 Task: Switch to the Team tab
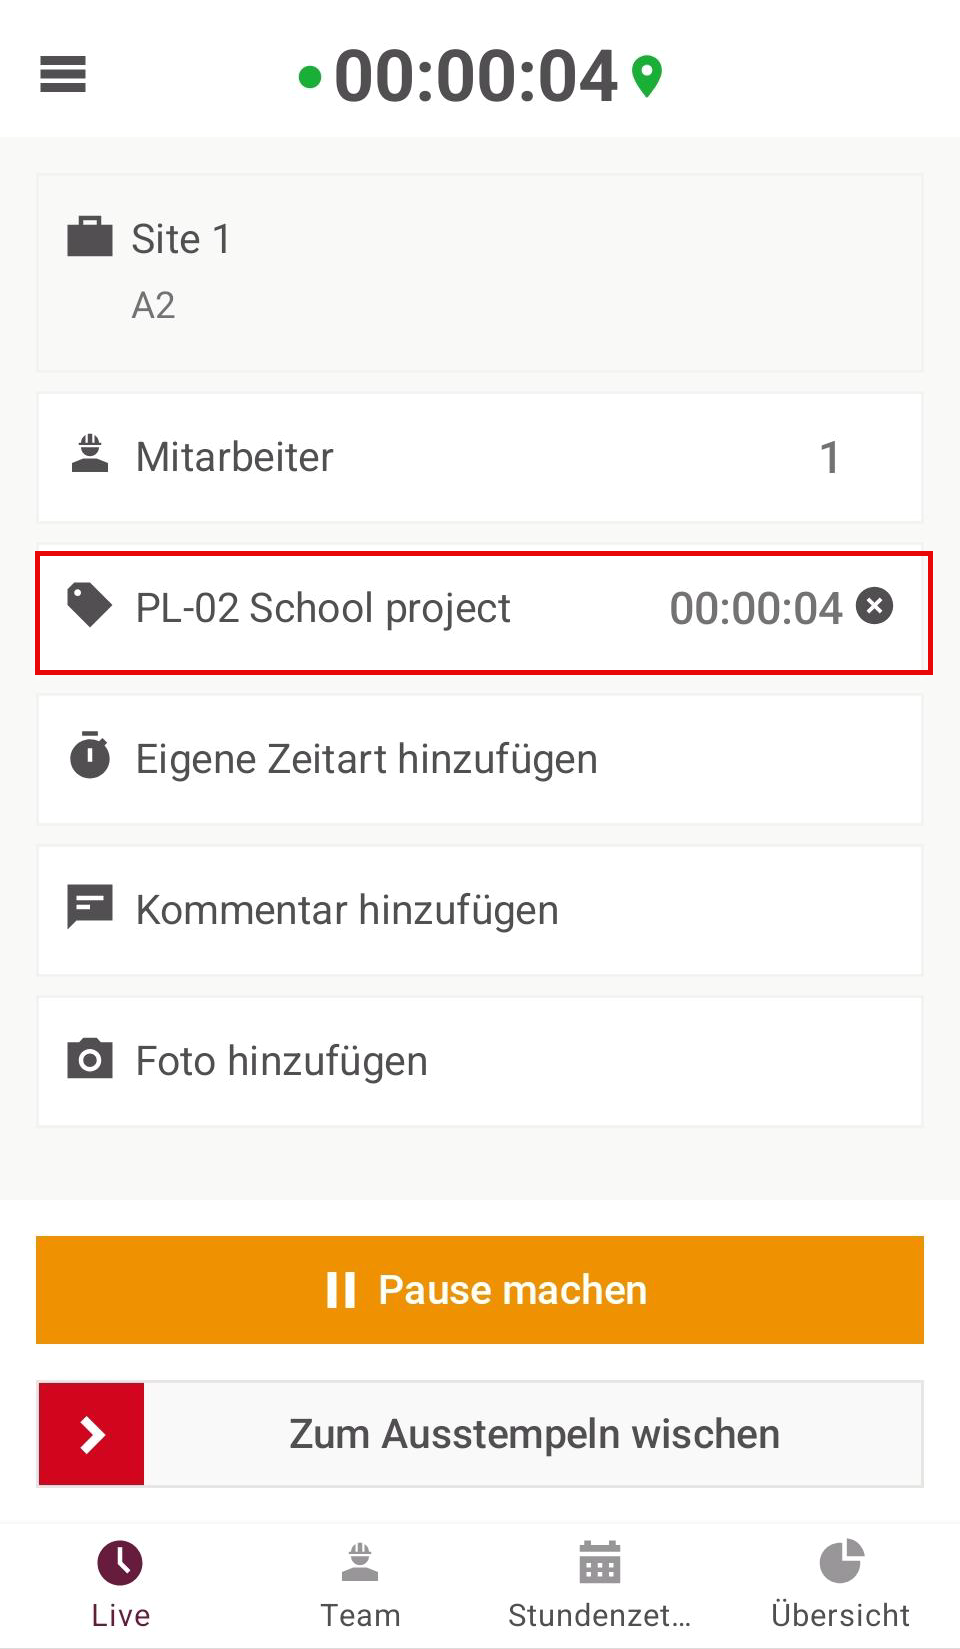point(360,1586)
